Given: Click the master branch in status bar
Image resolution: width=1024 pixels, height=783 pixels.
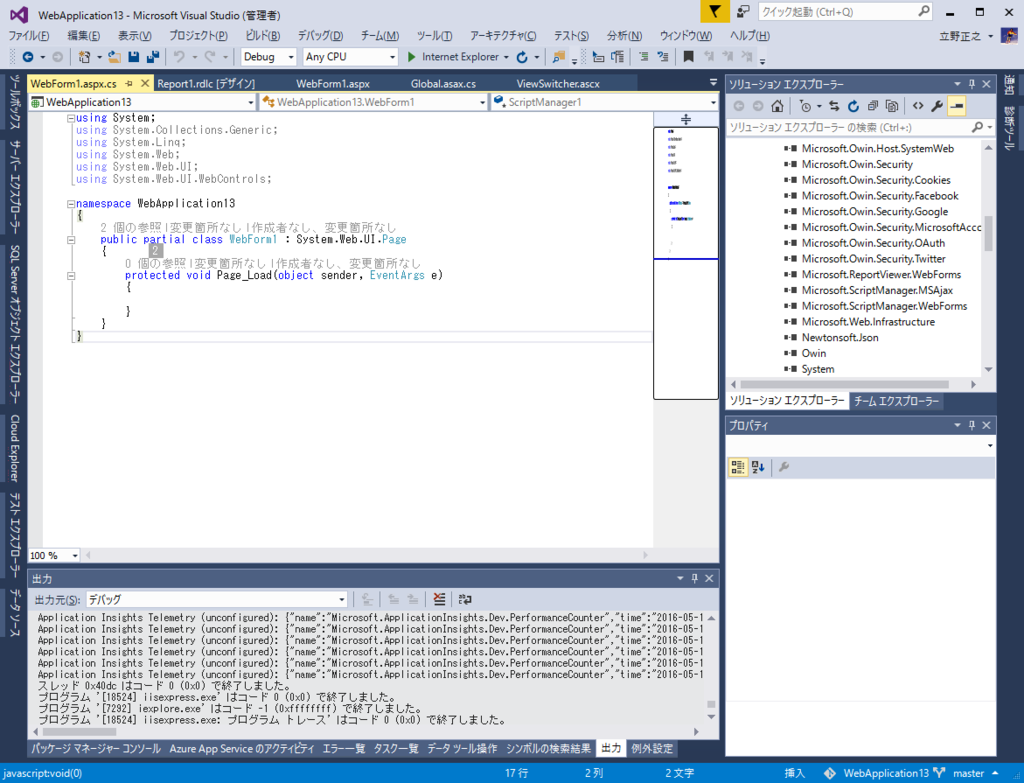Looking at the screenshot, I should point(968,773).
